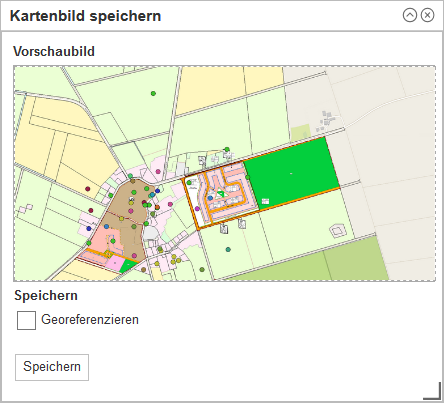
Task: Collapse the Kartenbild speichern panel
Action: pyautogui.click(x=410, y=15)
